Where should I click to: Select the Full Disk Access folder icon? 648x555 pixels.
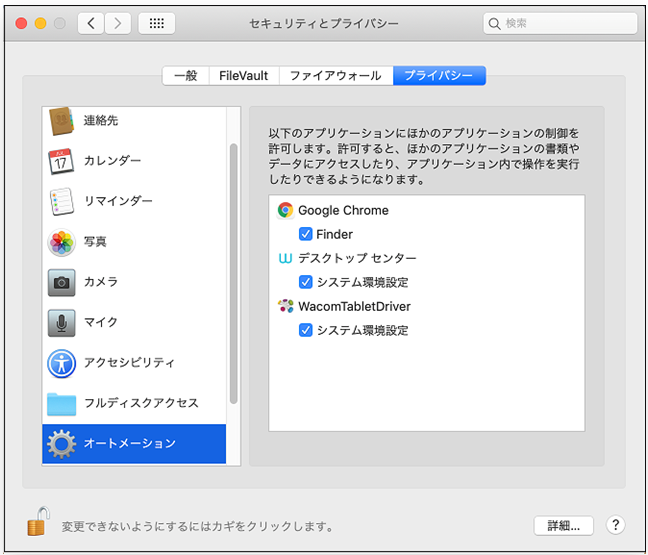[x=62, y=404]
